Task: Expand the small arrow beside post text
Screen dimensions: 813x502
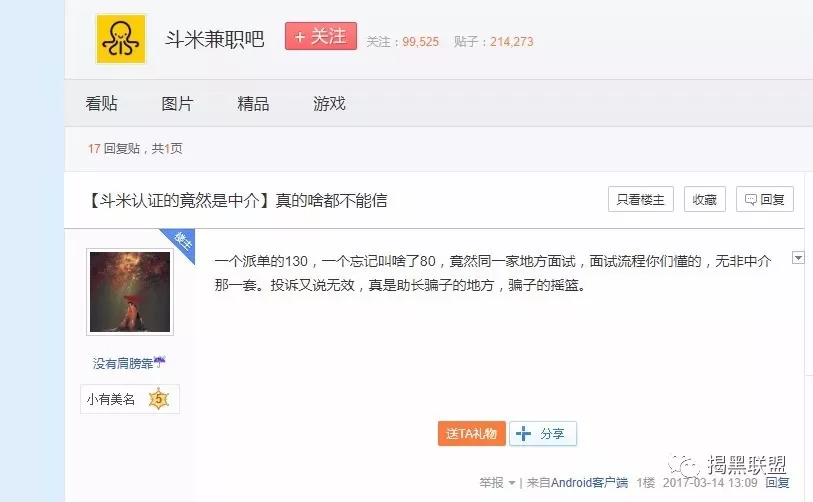Action: click(x=798, y=258)
